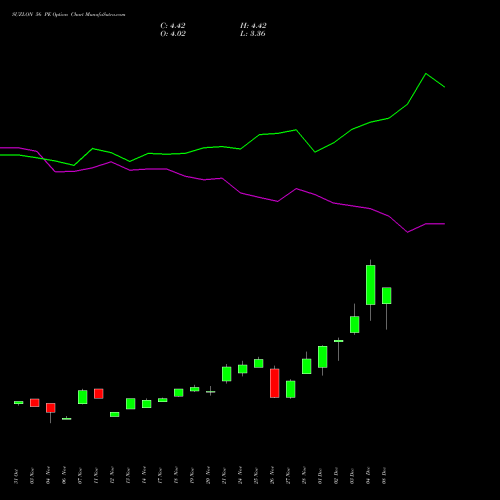
Task: Click the 04 Dec date label
Action: pos(368,476)
